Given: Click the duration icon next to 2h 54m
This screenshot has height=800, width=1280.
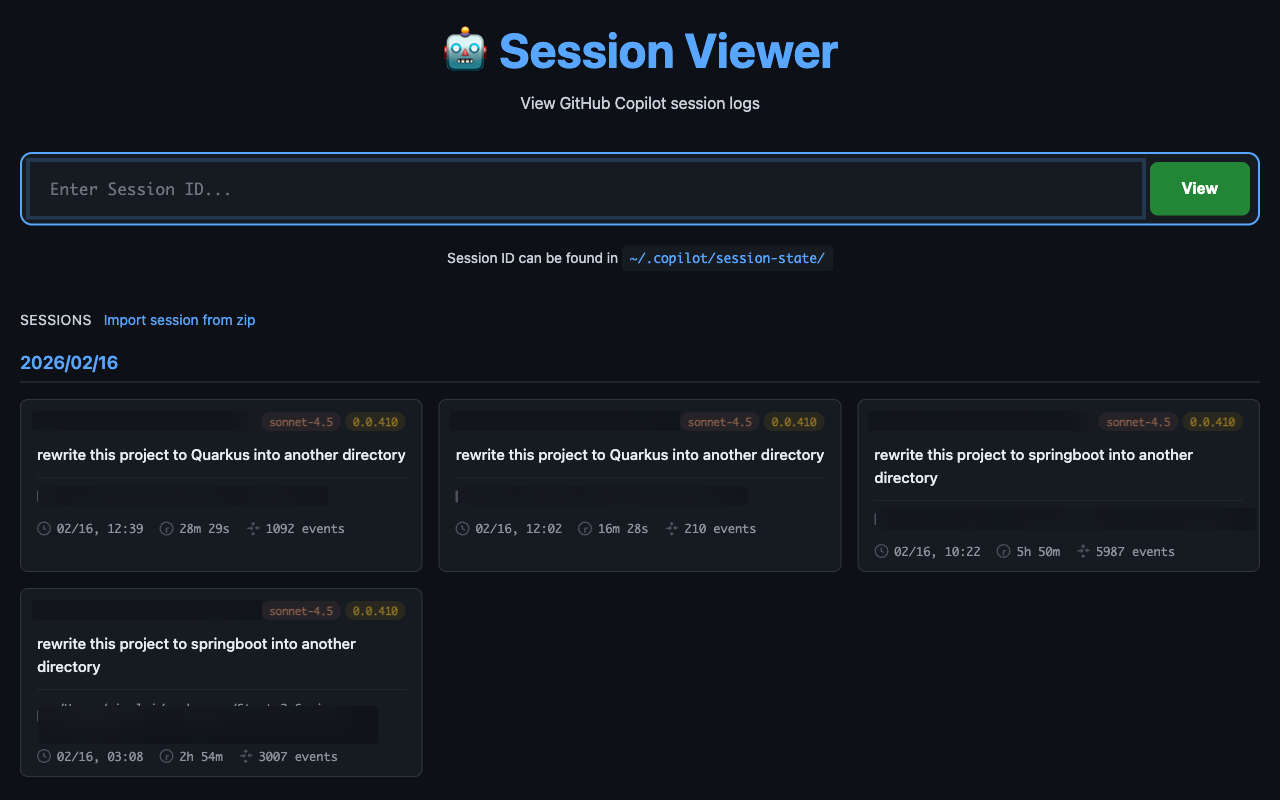Looking at the screenshot, I should pyautogui.click(x=167, y=756).
